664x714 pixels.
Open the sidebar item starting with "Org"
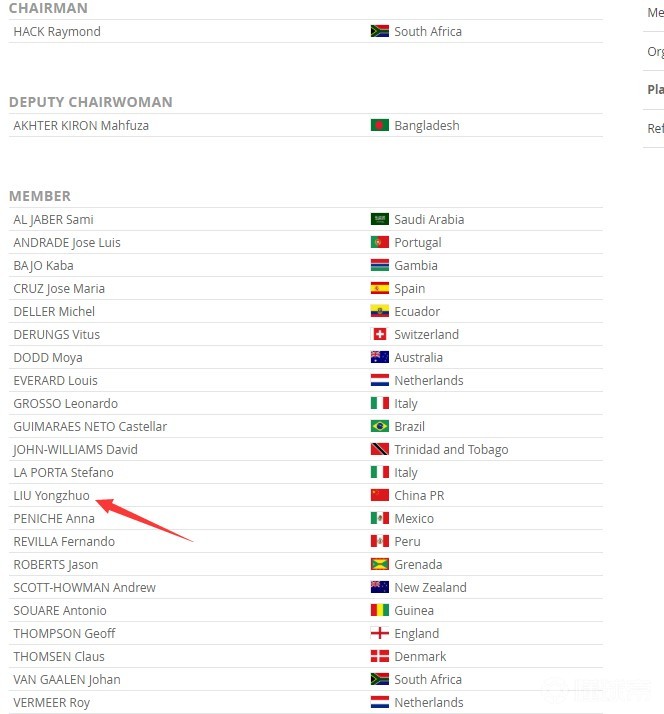655,52
